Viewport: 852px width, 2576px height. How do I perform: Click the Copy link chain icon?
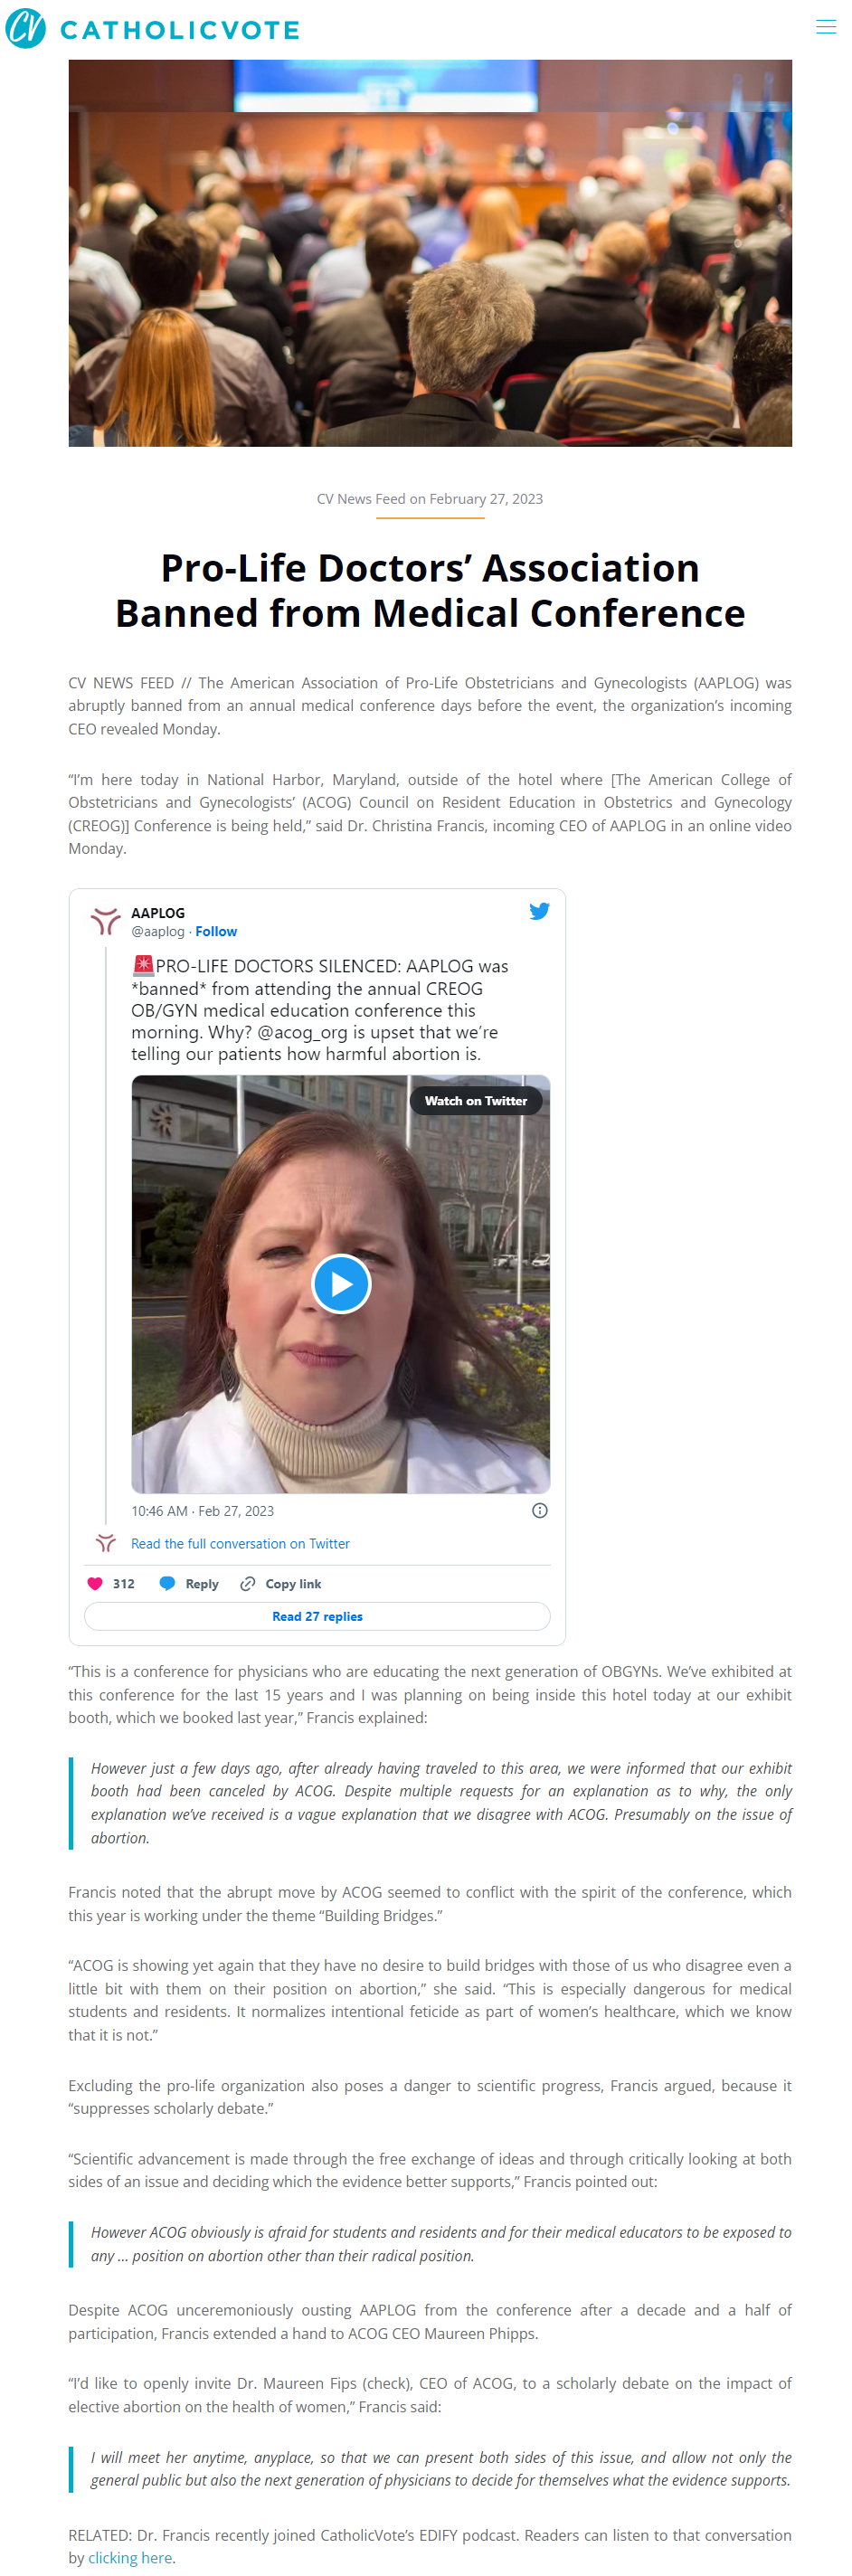[x=248, y=1583]
